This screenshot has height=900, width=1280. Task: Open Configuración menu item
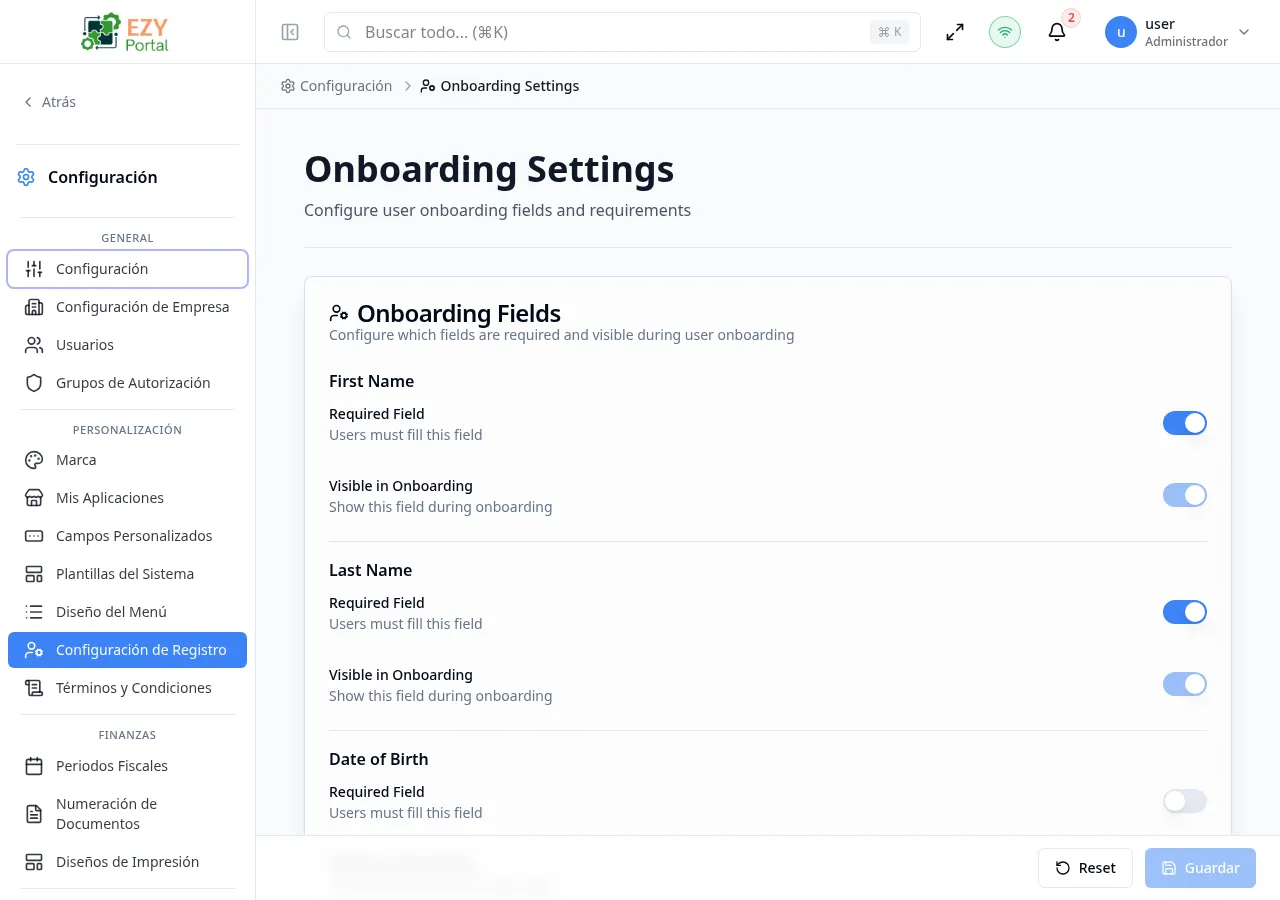[x=127, y=269]
